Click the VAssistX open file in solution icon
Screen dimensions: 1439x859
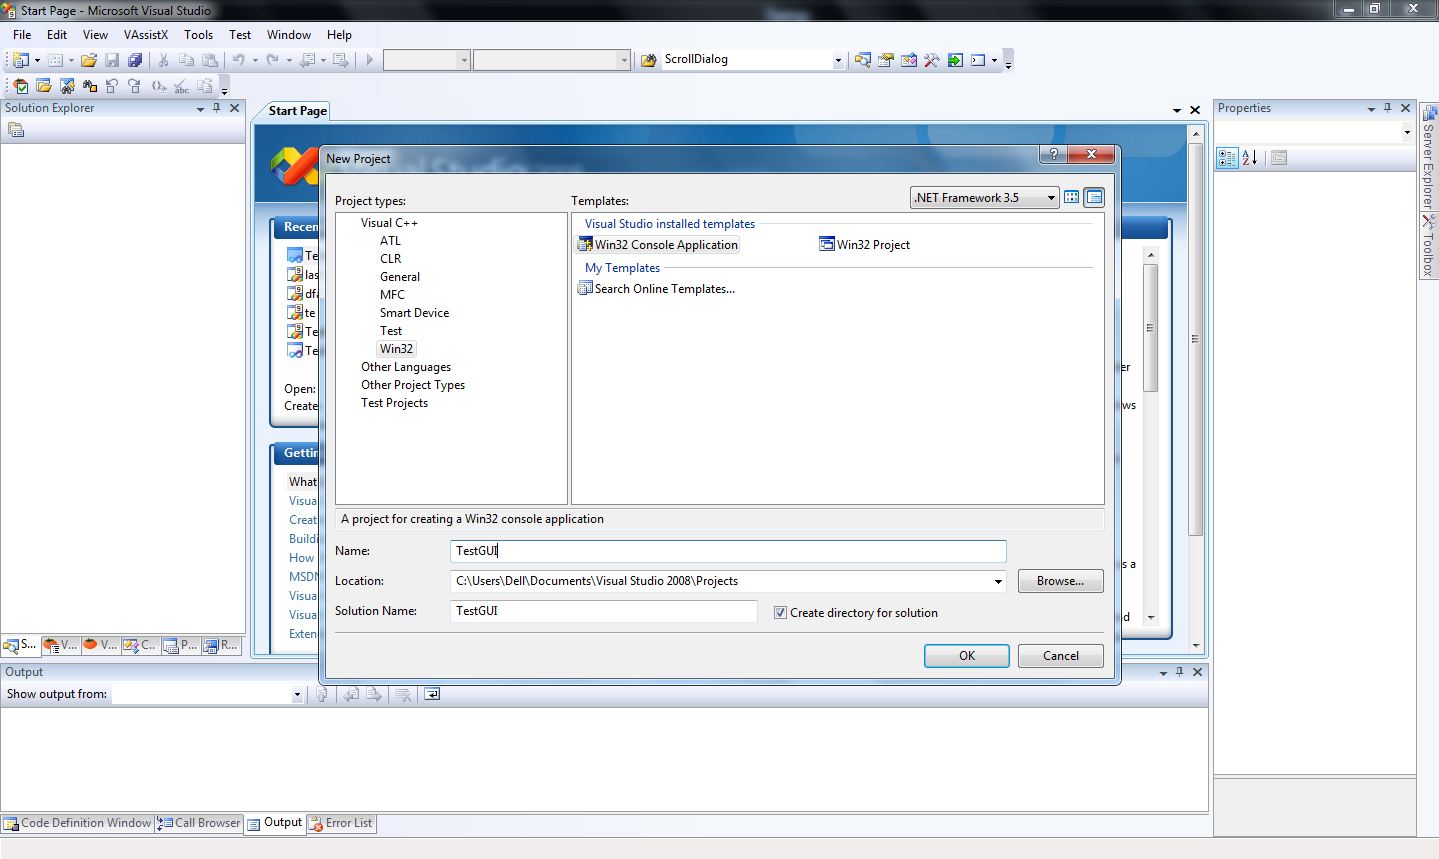pyautogui.click(x=43, y=86)
